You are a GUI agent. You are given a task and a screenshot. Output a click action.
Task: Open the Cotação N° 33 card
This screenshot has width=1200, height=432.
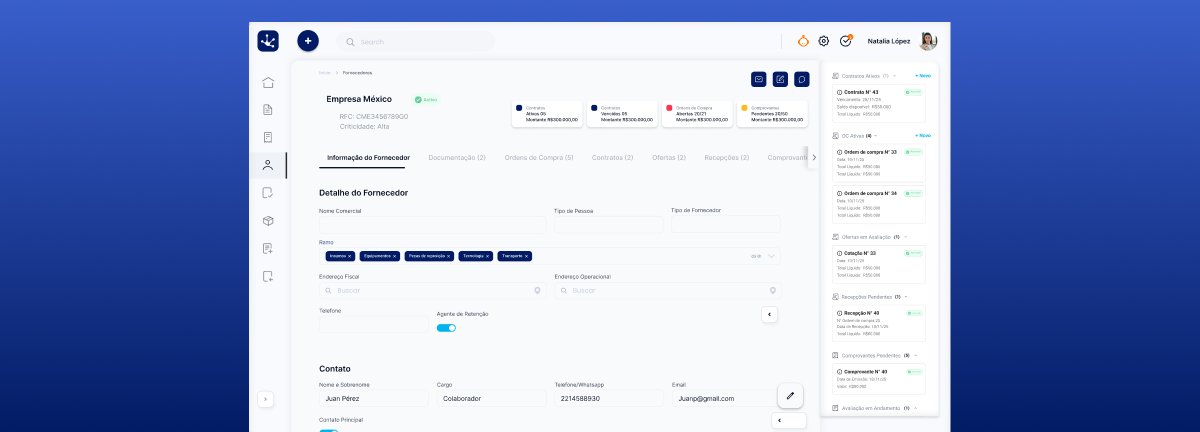click(879, 263)
